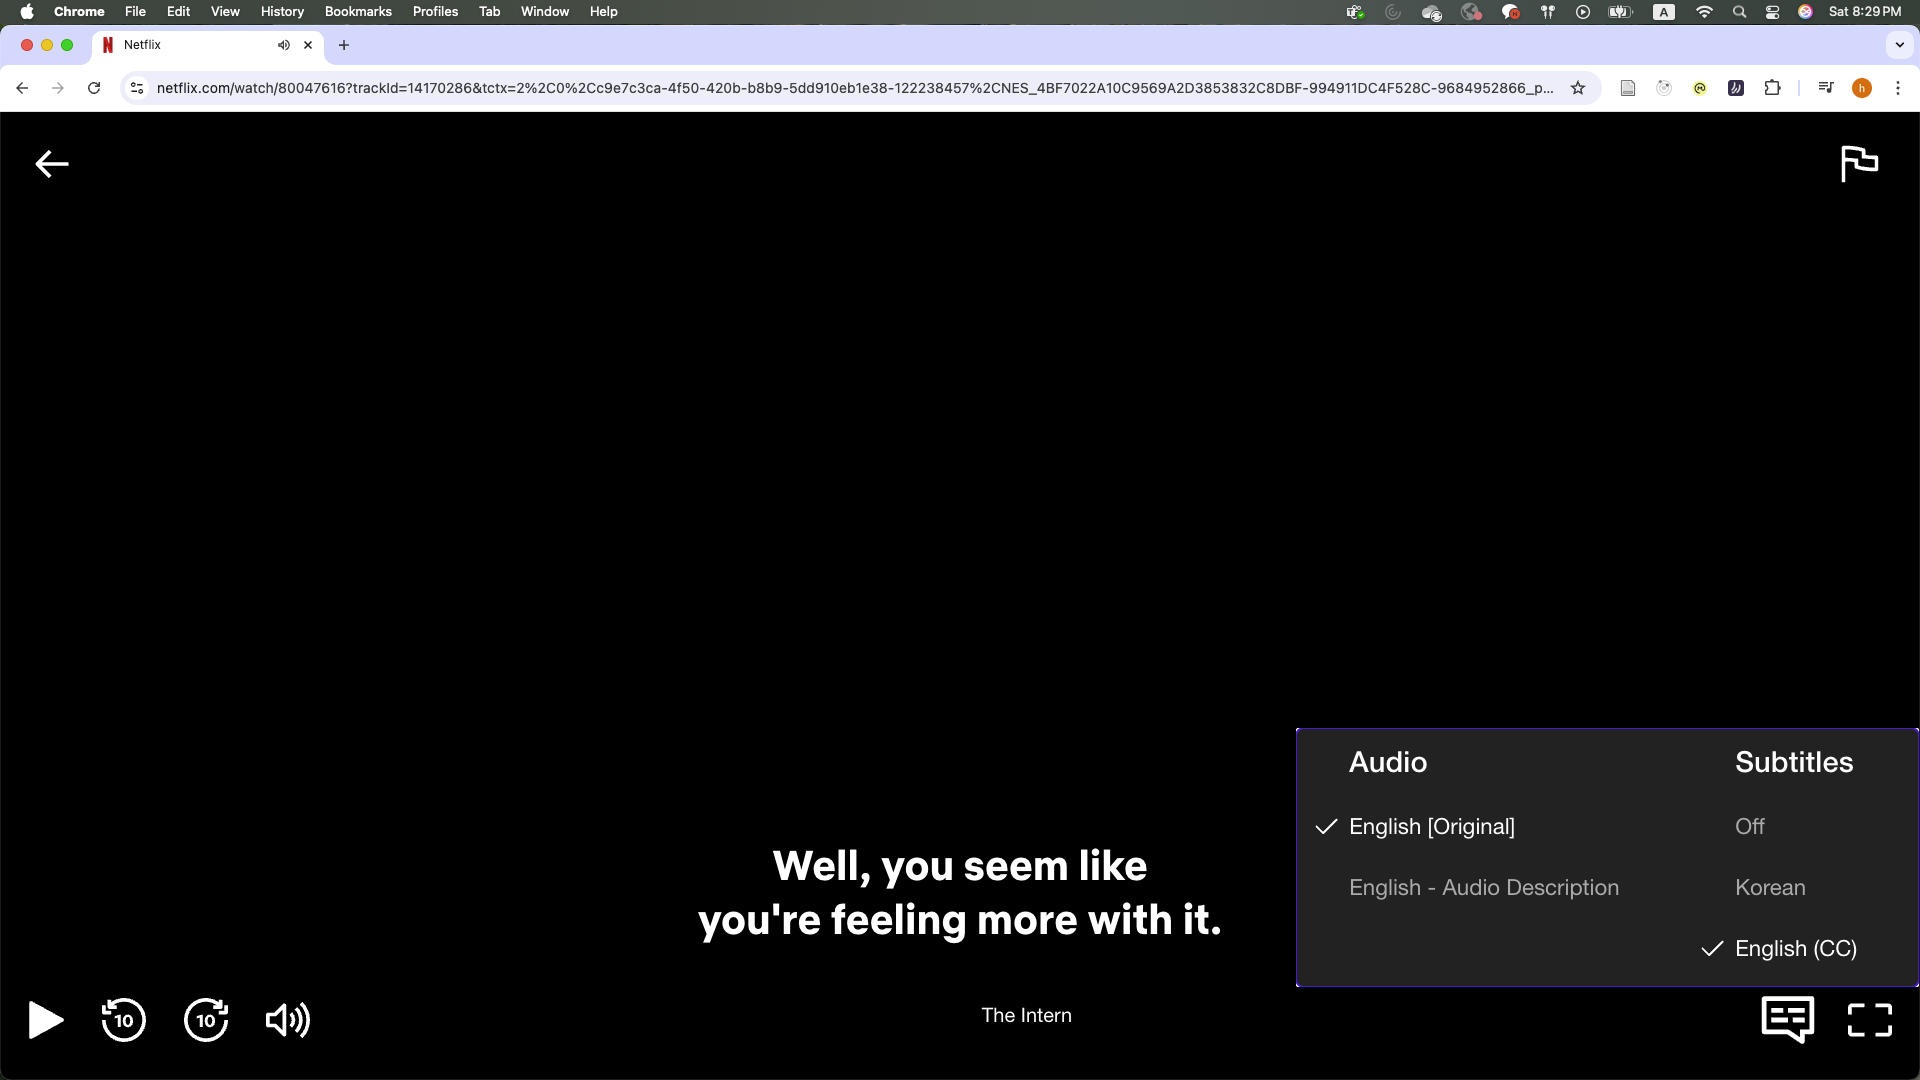Select English (CC) subtitles
The height and width of the screenshot is (1080, 1920).
click(1795, 949)
